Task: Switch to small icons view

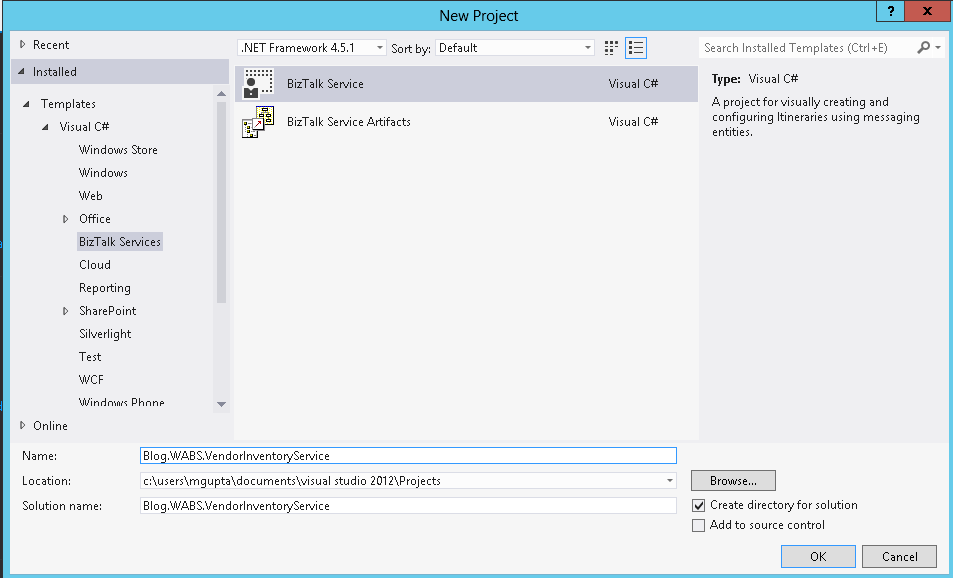Action: [611, 48]
